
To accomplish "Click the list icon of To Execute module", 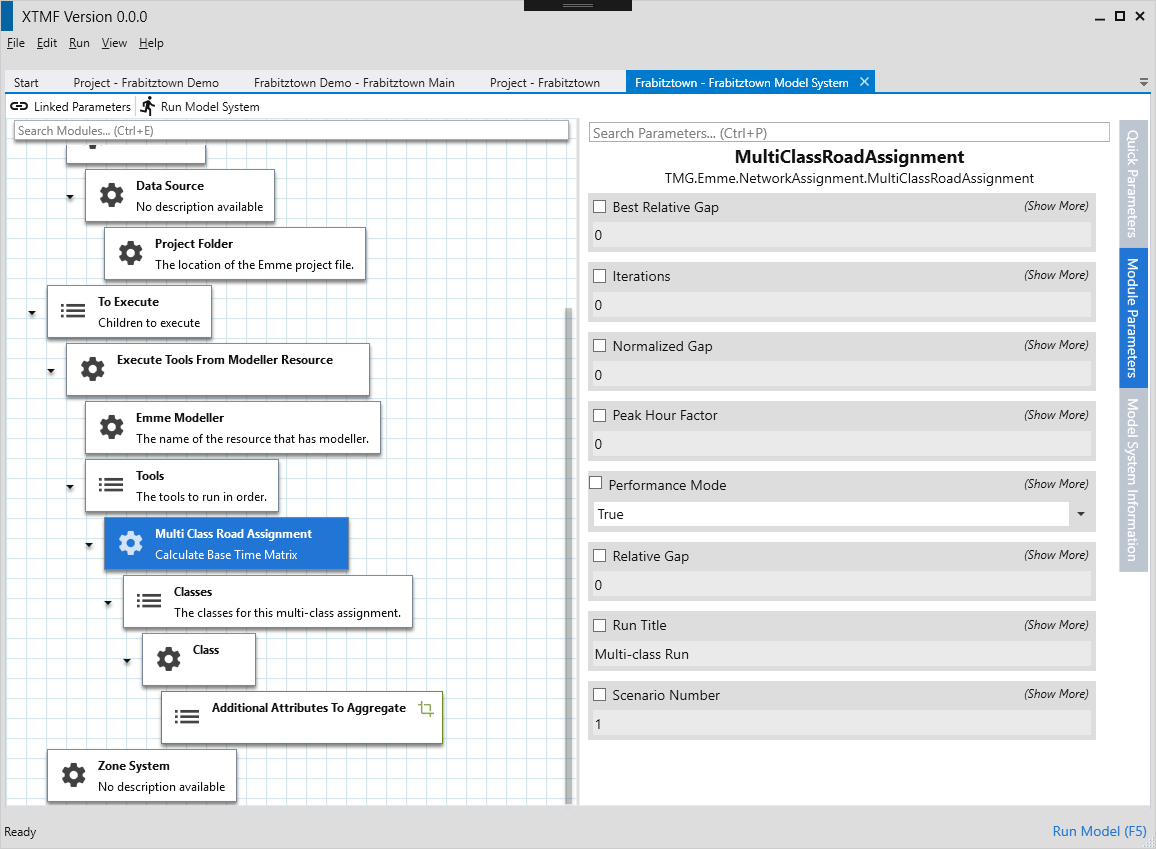I will click(x=73, y=311).
